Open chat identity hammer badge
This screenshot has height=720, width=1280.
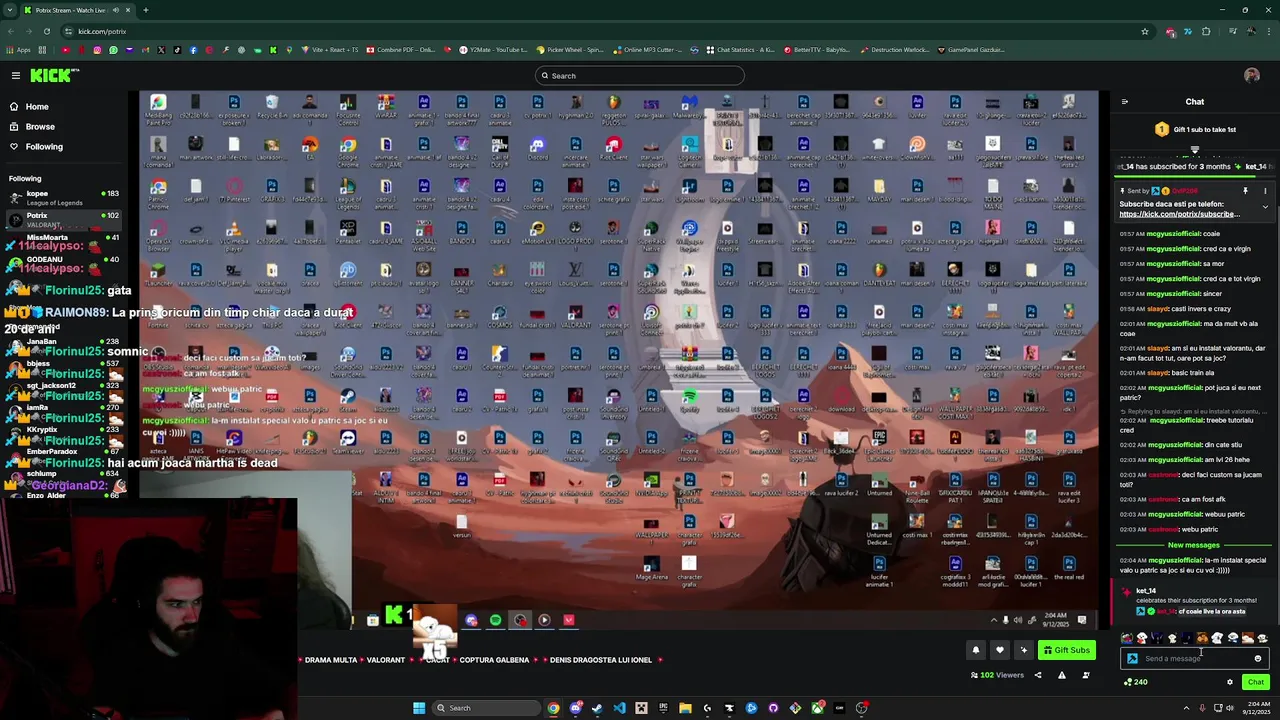[x=1132, y=658]
